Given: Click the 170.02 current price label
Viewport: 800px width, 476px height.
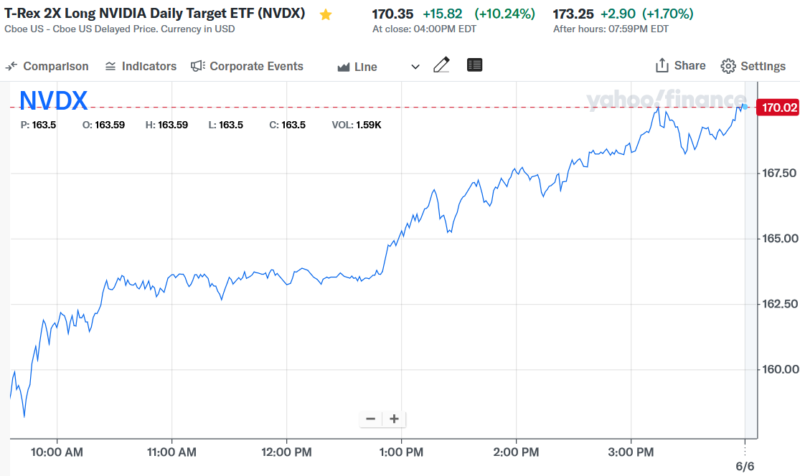Looking at the screenshot, I should point(778,107).
